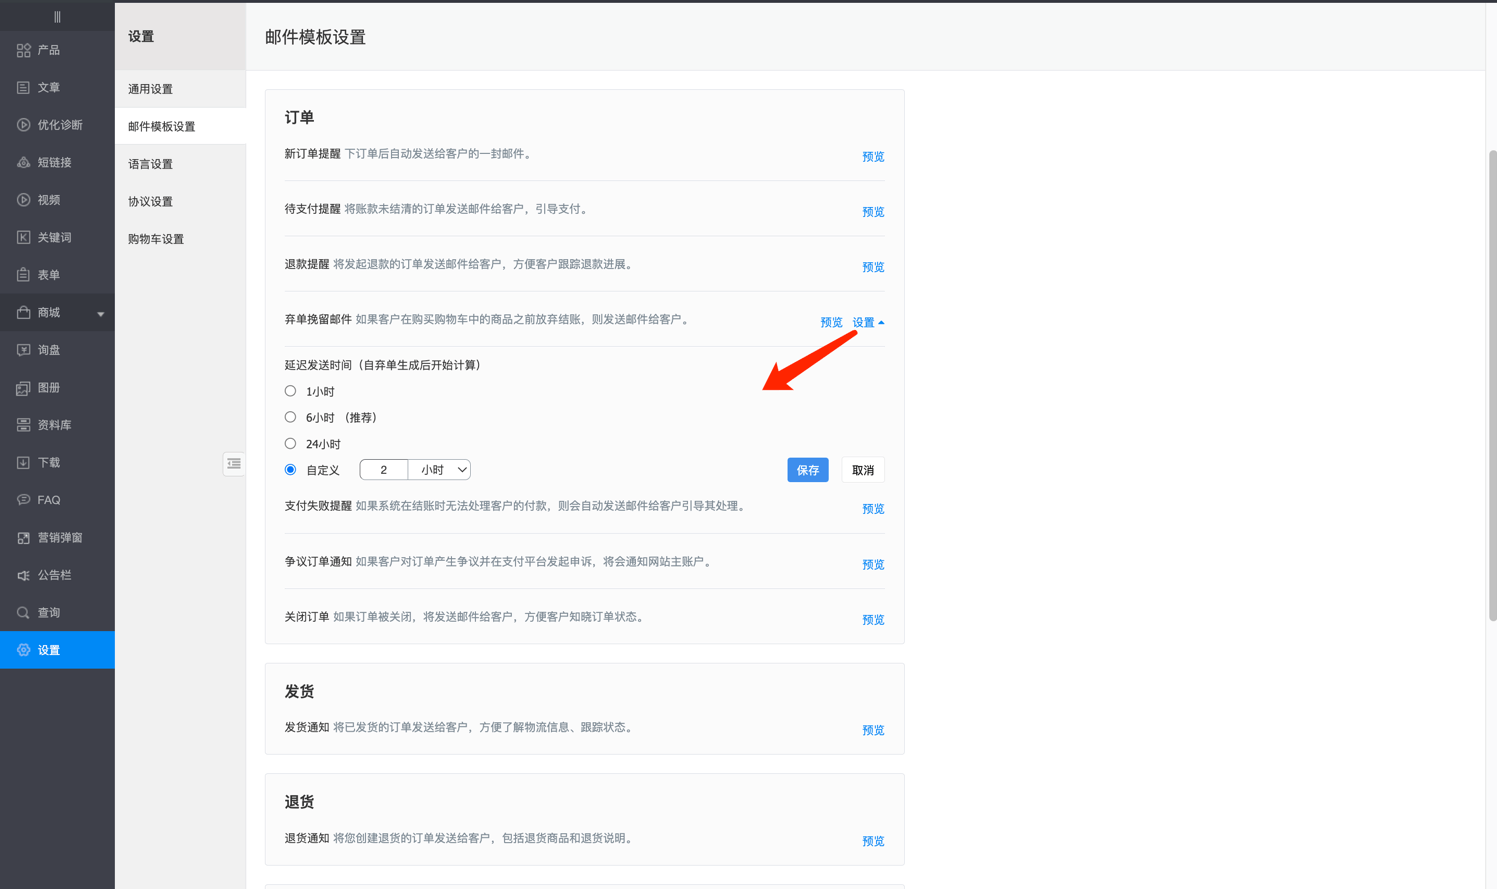Click the 公告栏 megaphone icon
This screenshot has height=889, width=1497.
tap(23, 575)
